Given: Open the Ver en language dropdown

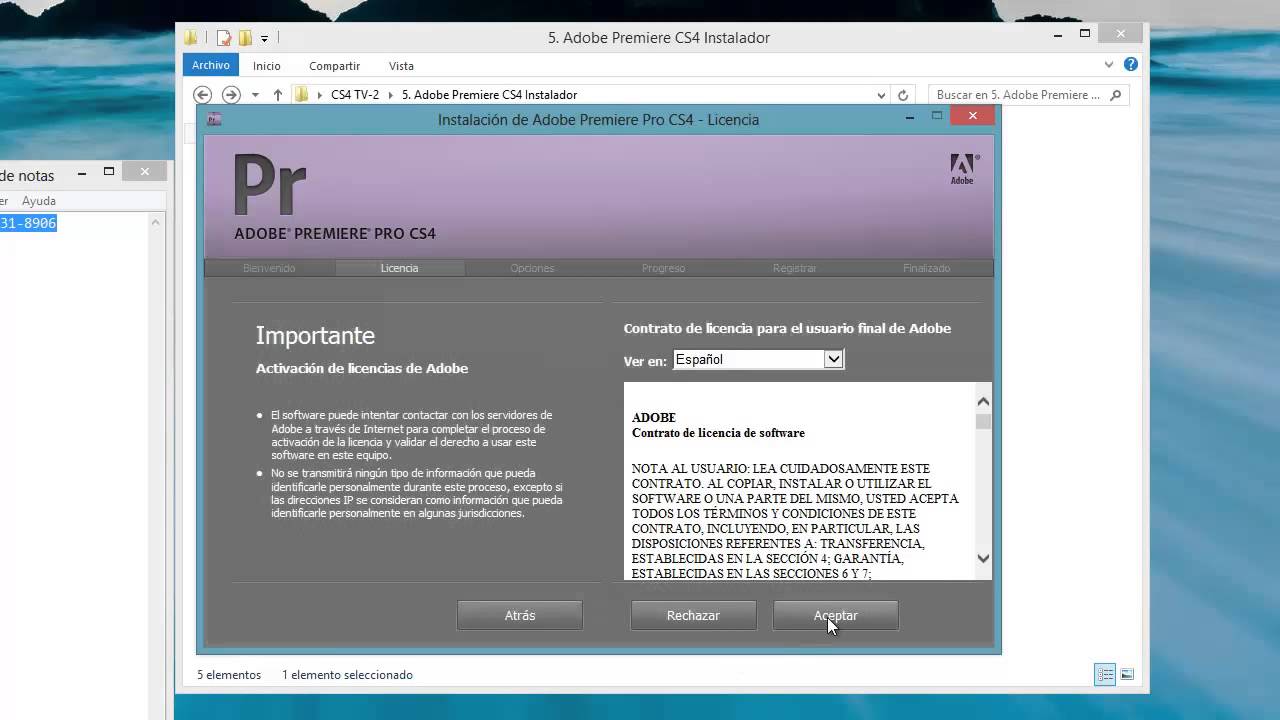Looking at the screenshot, I should coord(758,359).
